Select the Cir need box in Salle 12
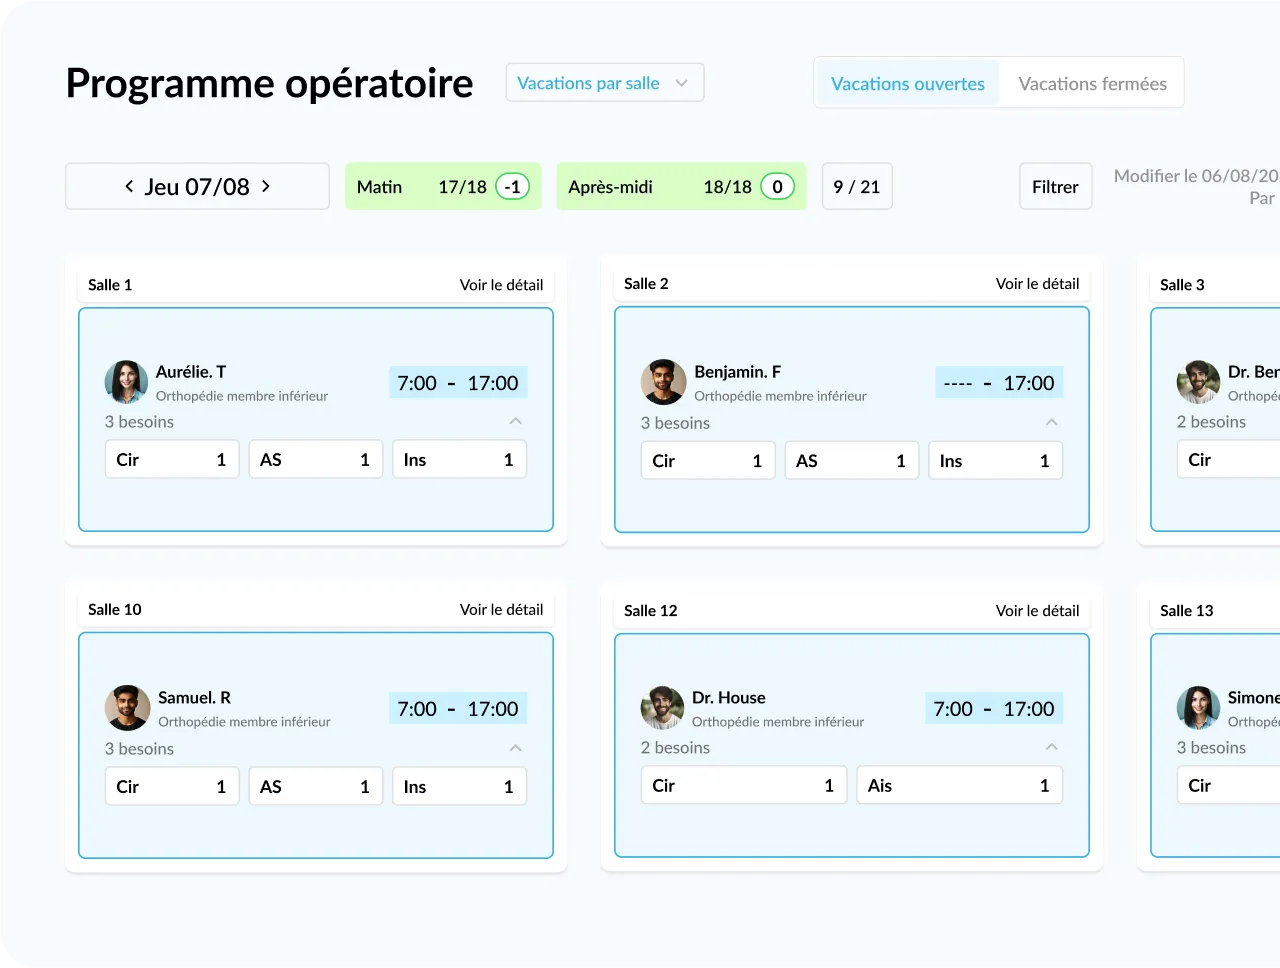The image size is (1280, 968). [744, 786]
